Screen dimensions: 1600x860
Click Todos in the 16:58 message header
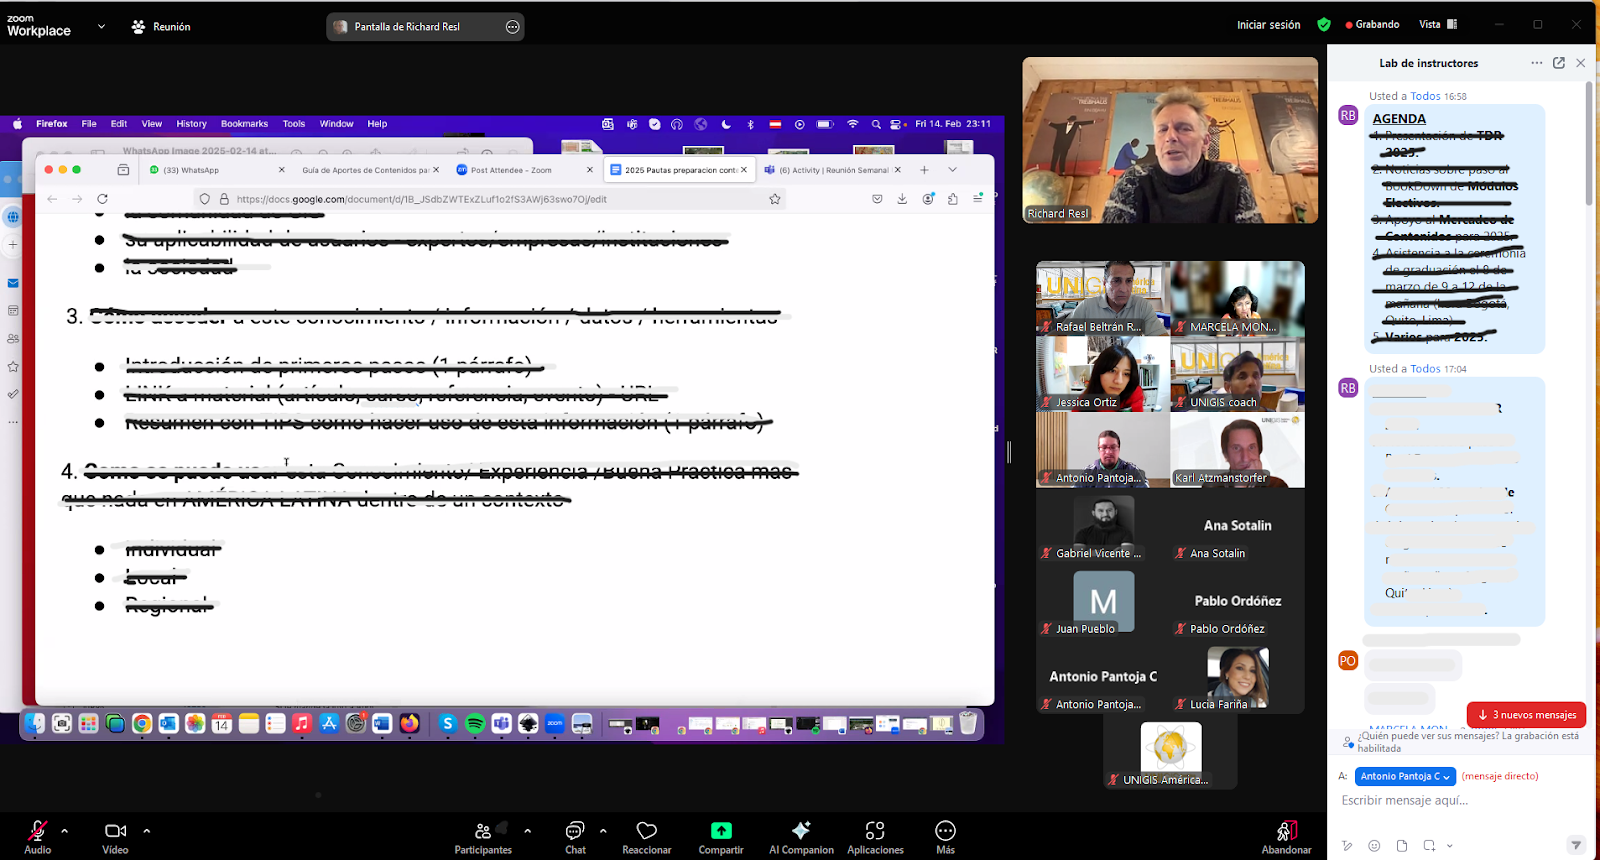[x=1425, y=96]
